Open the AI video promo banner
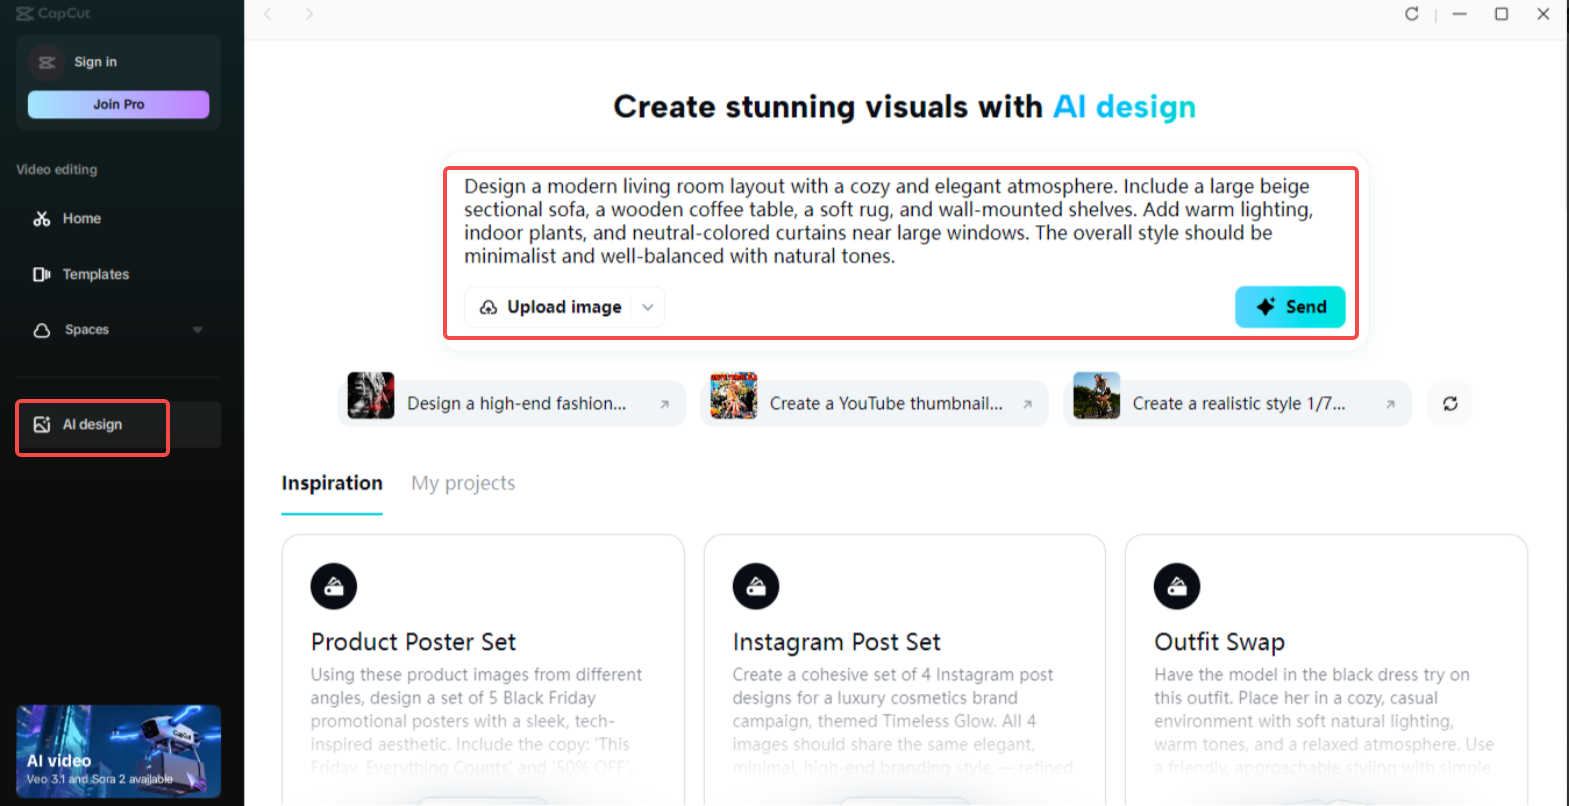The height and width of the screenshot is (806, 1569). [x=118, y=751]
